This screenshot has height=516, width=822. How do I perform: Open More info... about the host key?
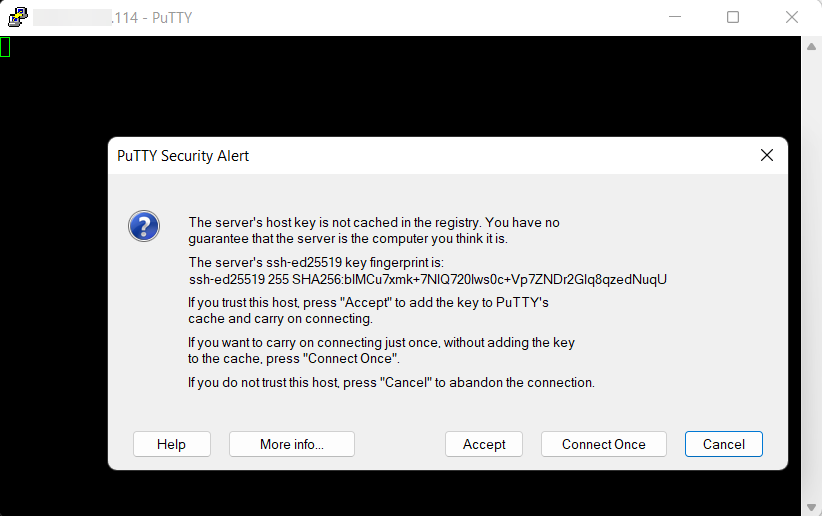pyautogui.click(x=291, y=444)
